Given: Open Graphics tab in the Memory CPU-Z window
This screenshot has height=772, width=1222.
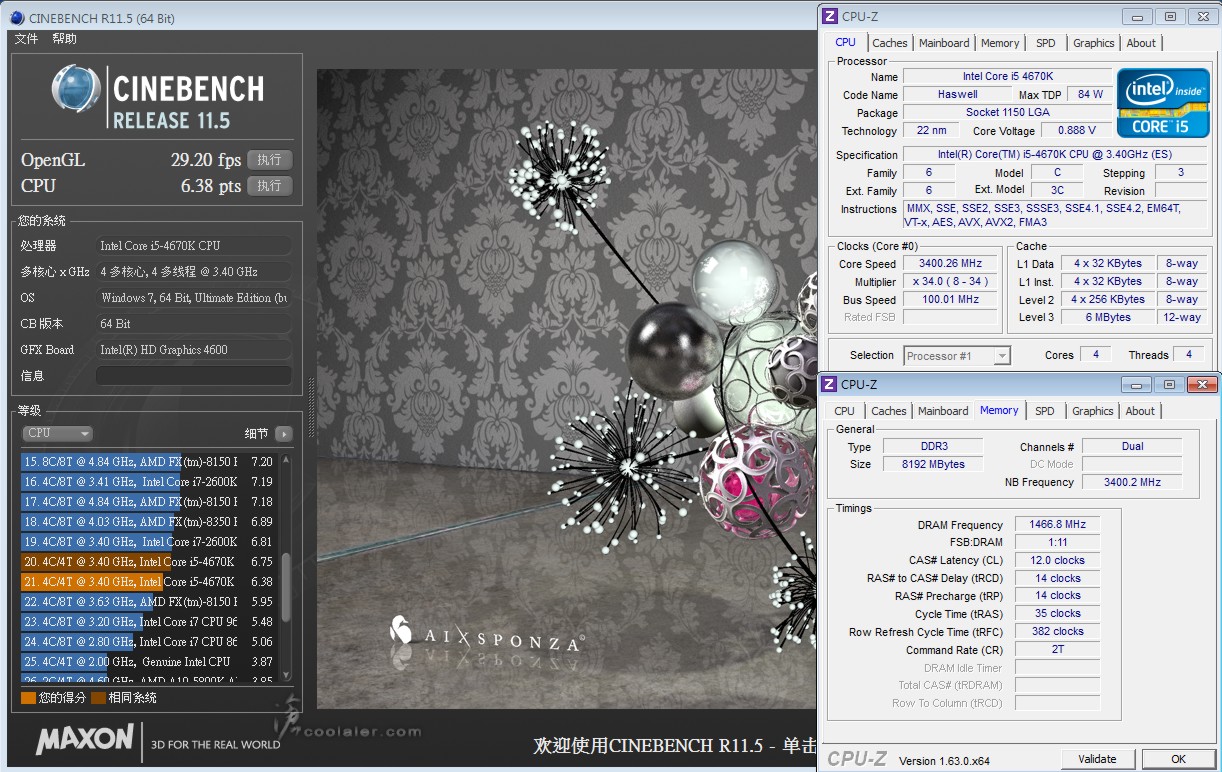Looking at the screenshot, I should (1093, 411).
